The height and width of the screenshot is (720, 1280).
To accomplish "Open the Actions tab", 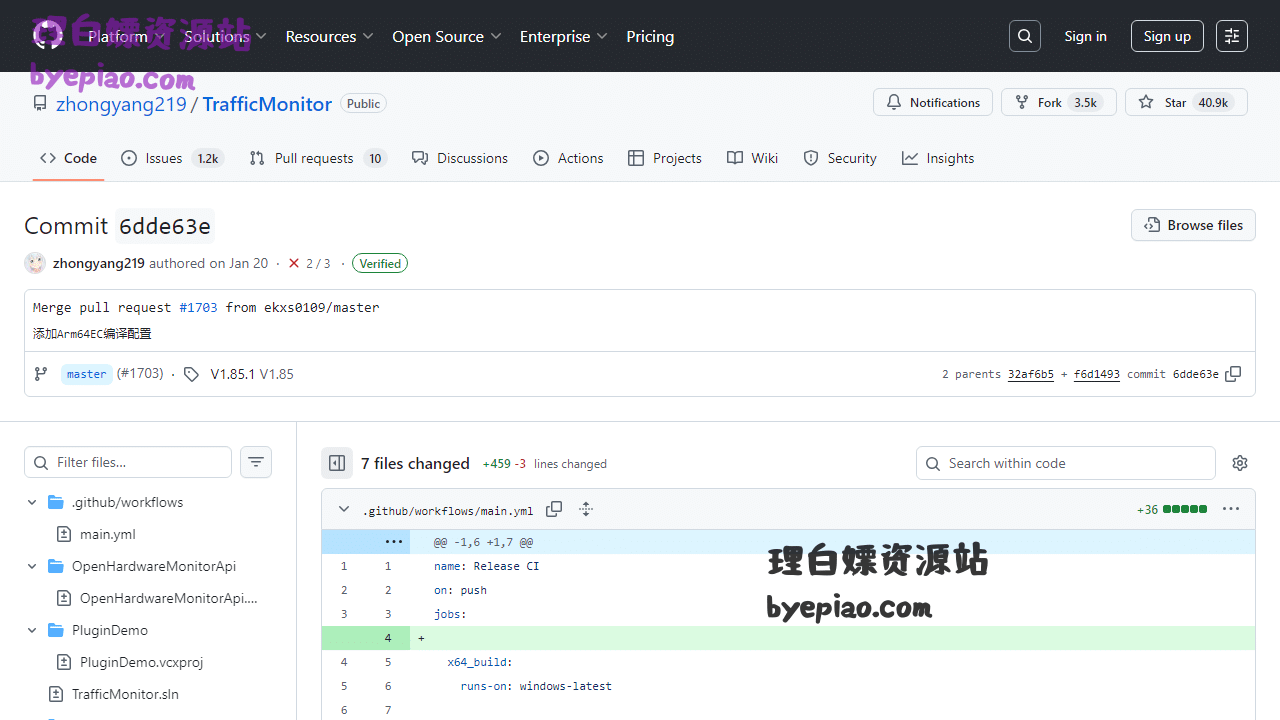I will pos(568,158).
